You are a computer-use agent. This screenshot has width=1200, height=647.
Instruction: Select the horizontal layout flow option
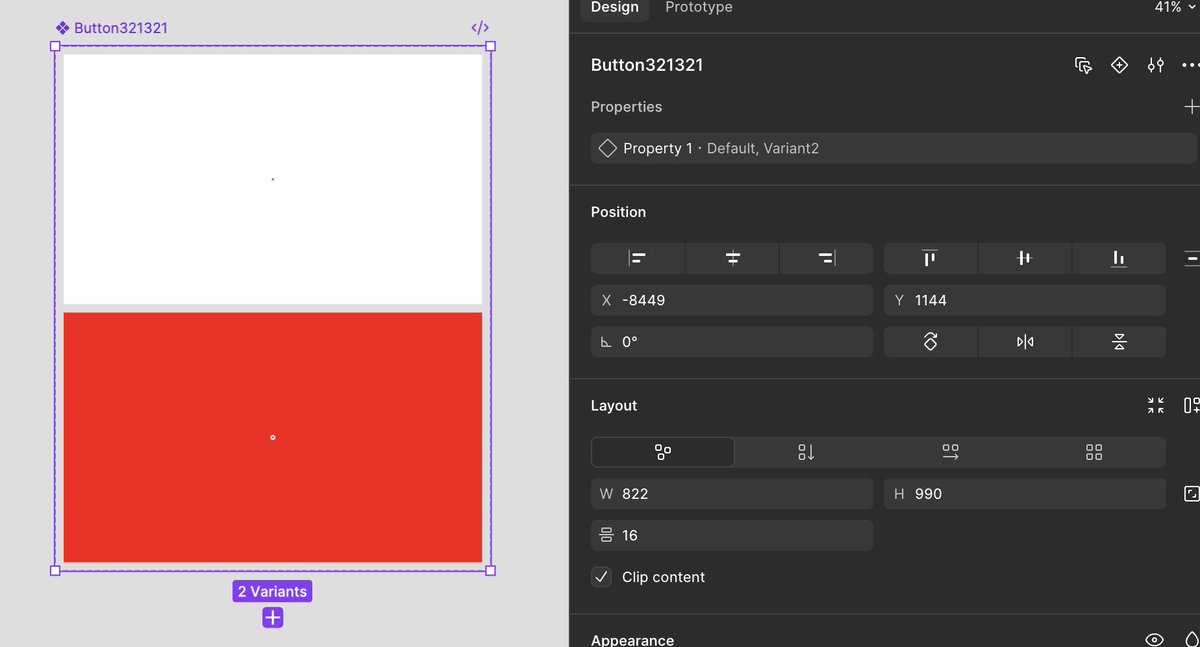pyautogui.click(x=950, y=452)
